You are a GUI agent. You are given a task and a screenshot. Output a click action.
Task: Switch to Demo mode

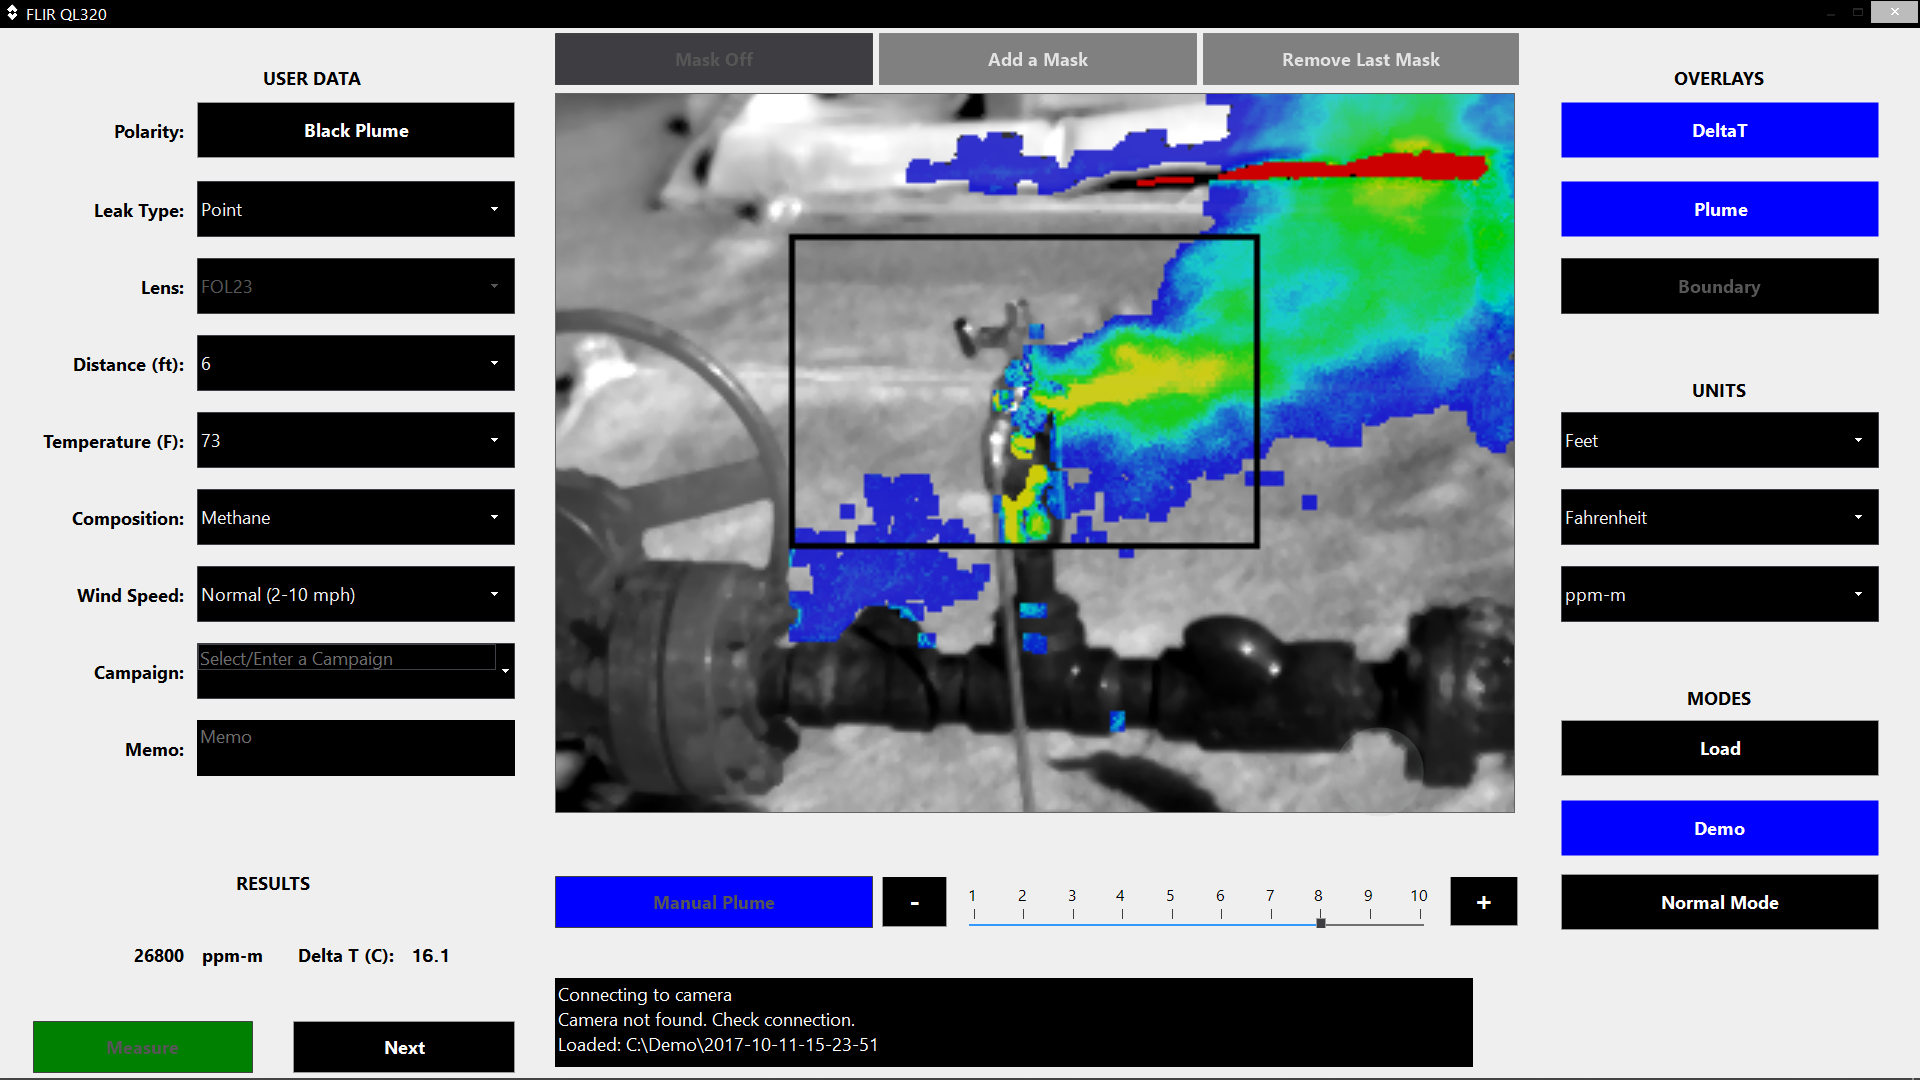pos(1719,828)
